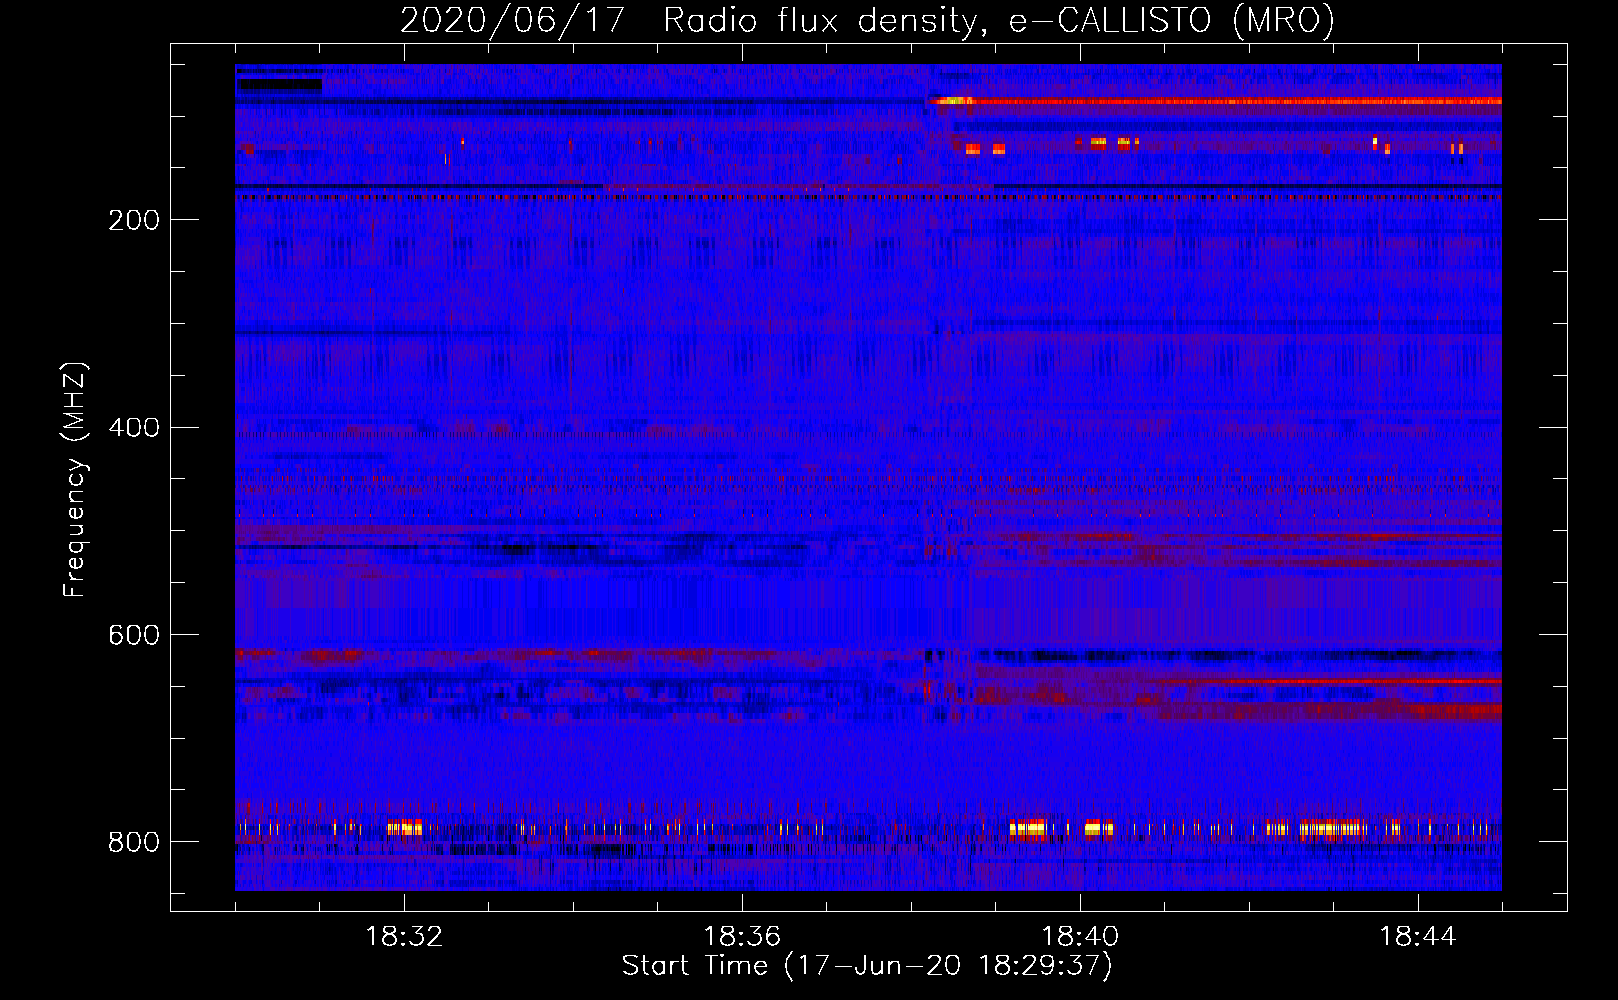Click the 18:40 time tick label
1618x1000 pixels.
pos(1080,937)
